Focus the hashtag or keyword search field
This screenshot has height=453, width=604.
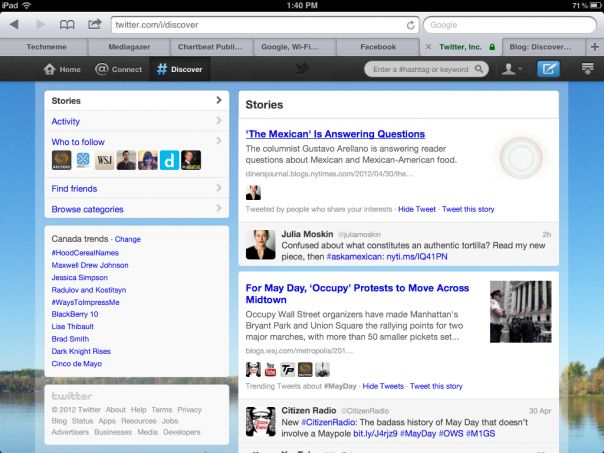[x=426, y=69]
